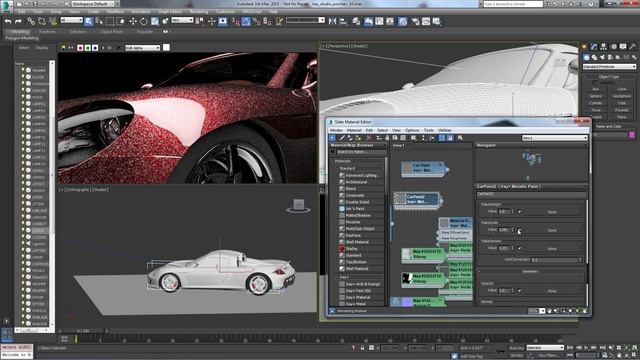
Task: Open the Standard Primitives dropdown
Action: point(609,67)
